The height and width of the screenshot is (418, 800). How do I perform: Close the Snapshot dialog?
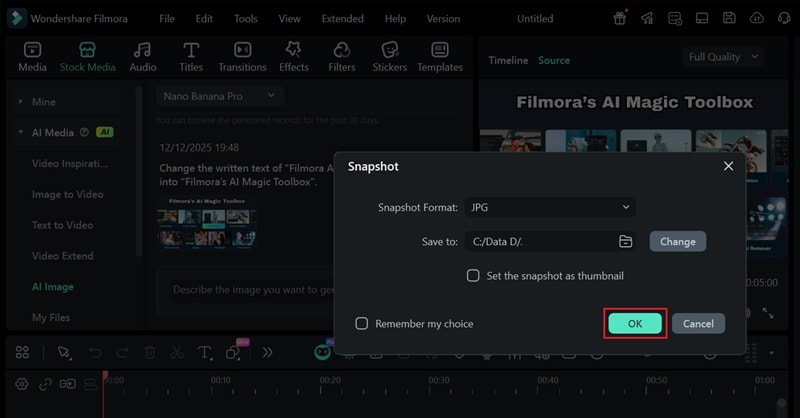pyautogui.click(x=729, y=166)
